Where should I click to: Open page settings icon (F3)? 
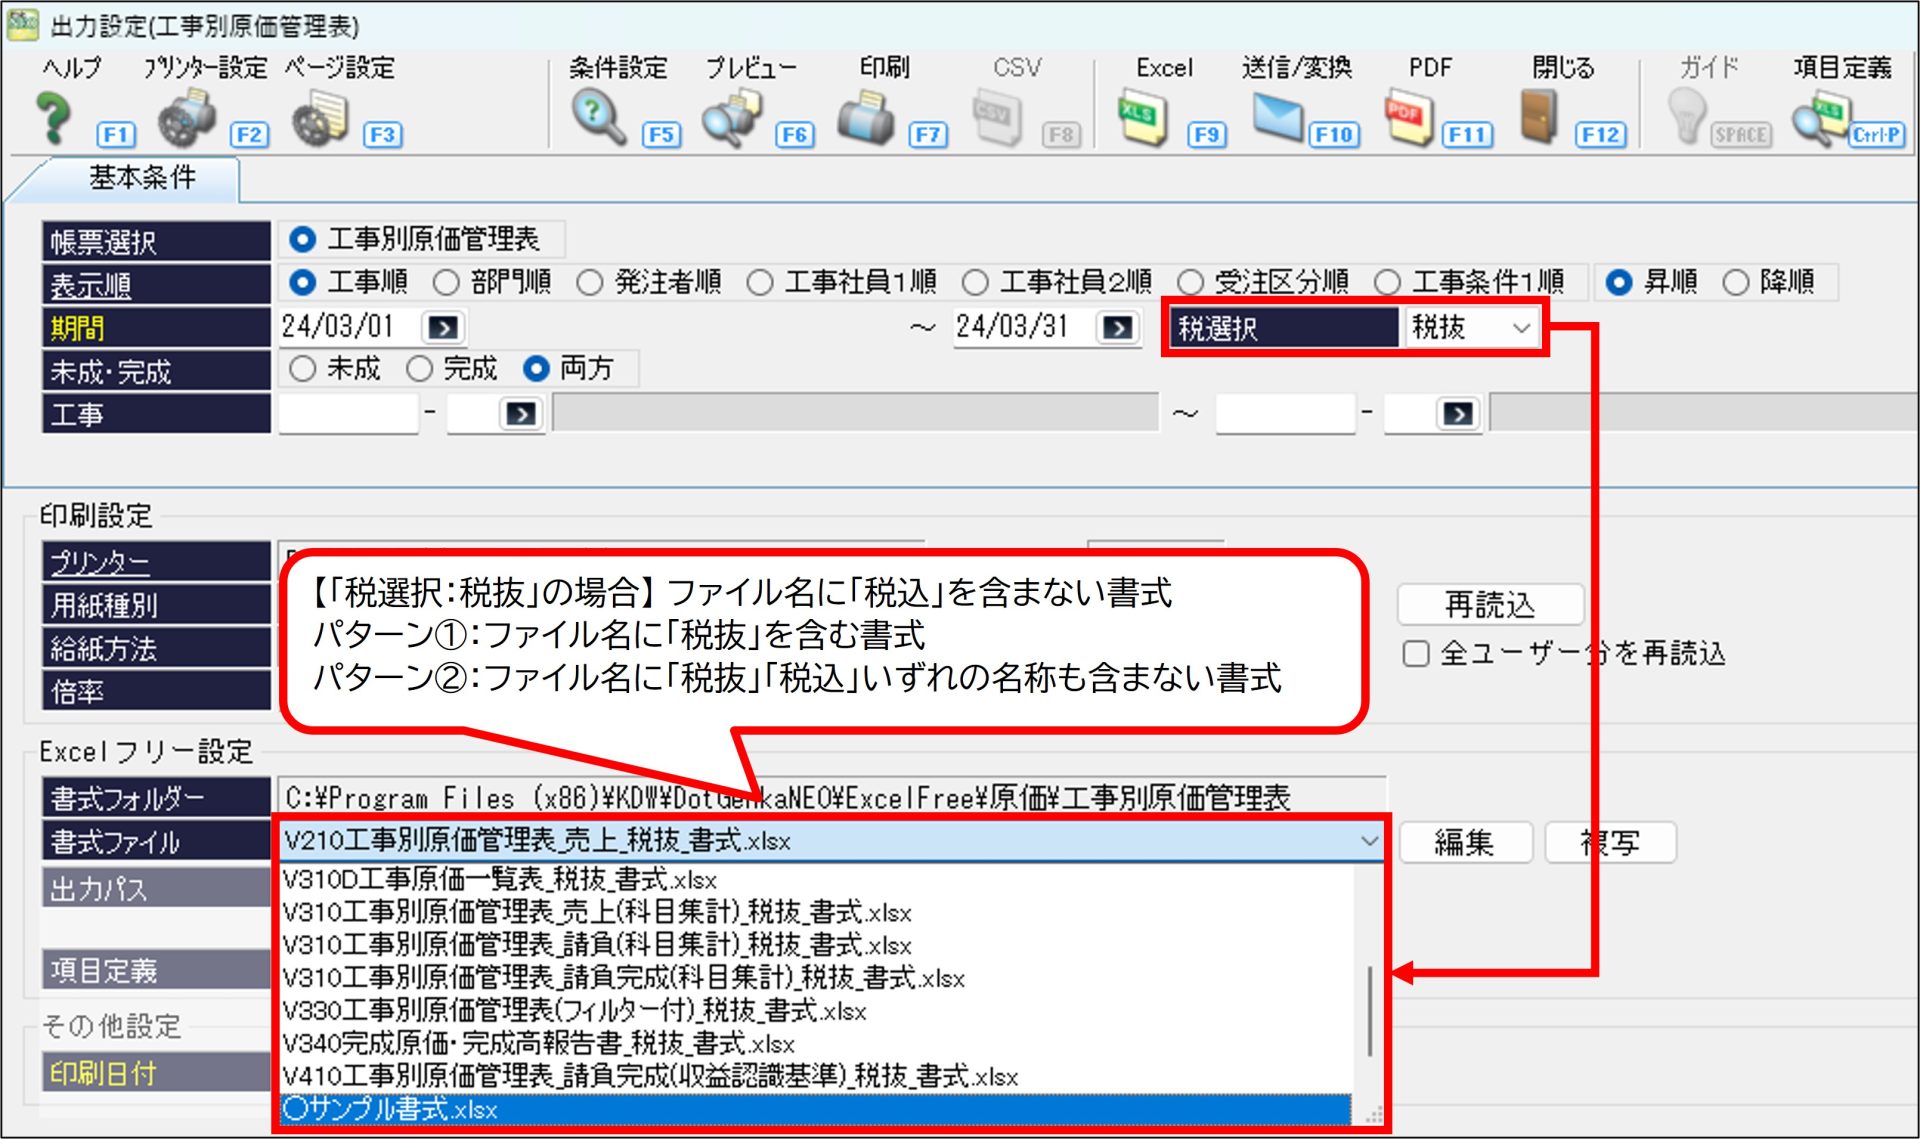coord(320,118)
